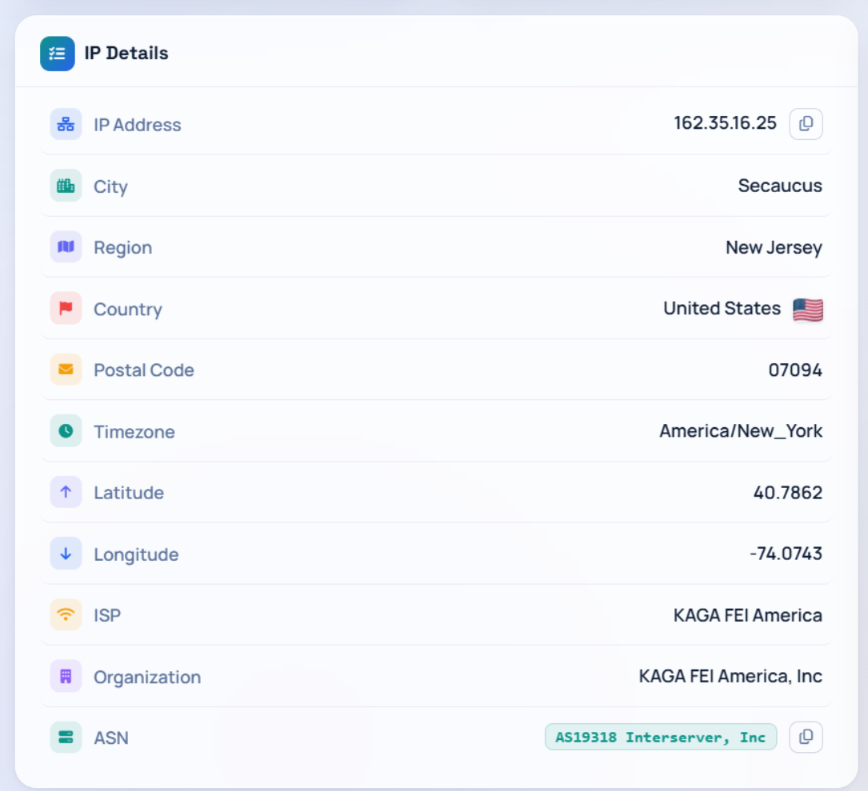Click the postal code 07094
868x791 pixels.
pos(795,370)
